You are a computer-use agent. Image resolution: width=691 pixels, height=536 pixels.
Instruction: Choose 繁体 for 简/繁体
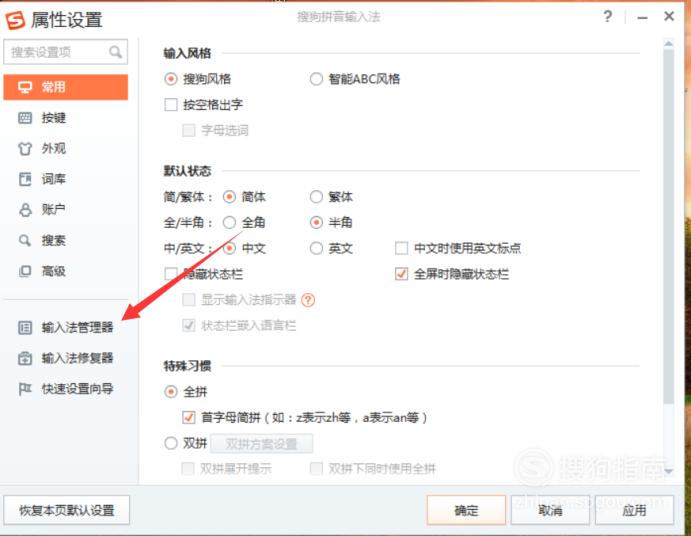coord(316,197)
